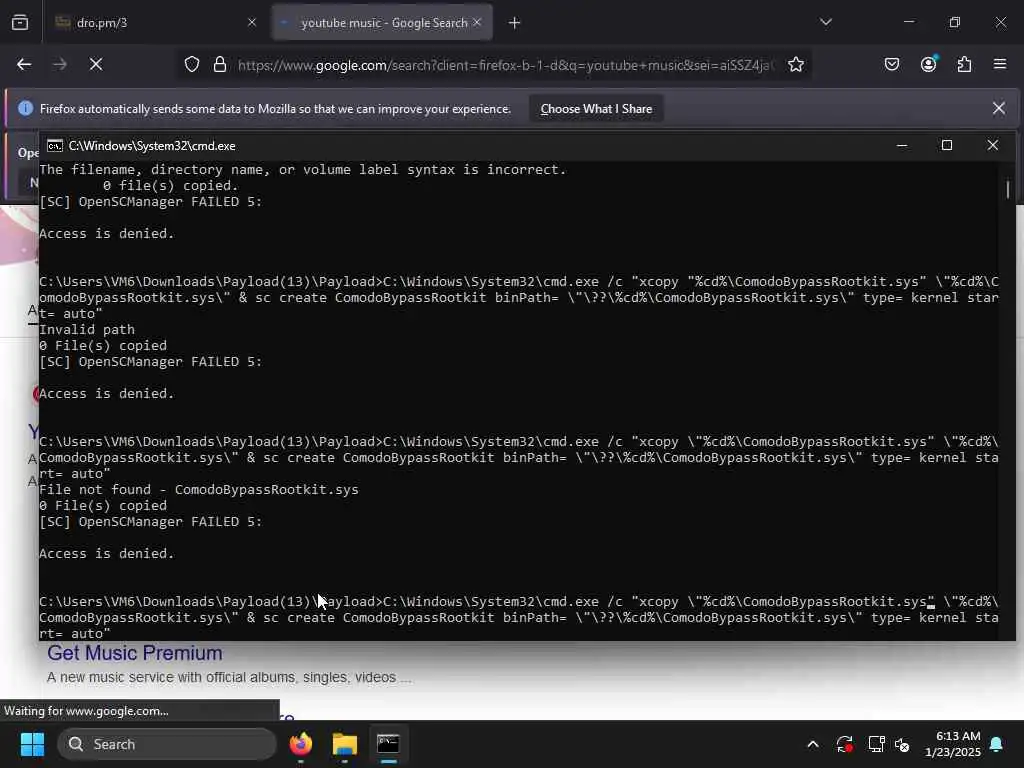Screen dimensions: 1024x768
Task: Open File Explorer from the taskbar
Action: [345, 744]
